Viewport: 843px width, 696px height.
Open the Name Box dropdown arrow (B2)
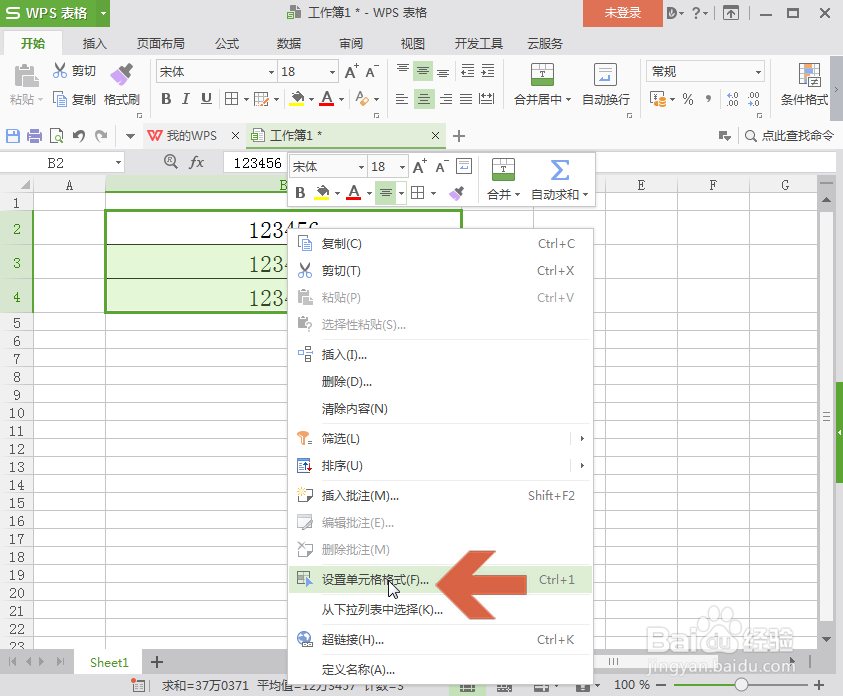click(118, 162)
